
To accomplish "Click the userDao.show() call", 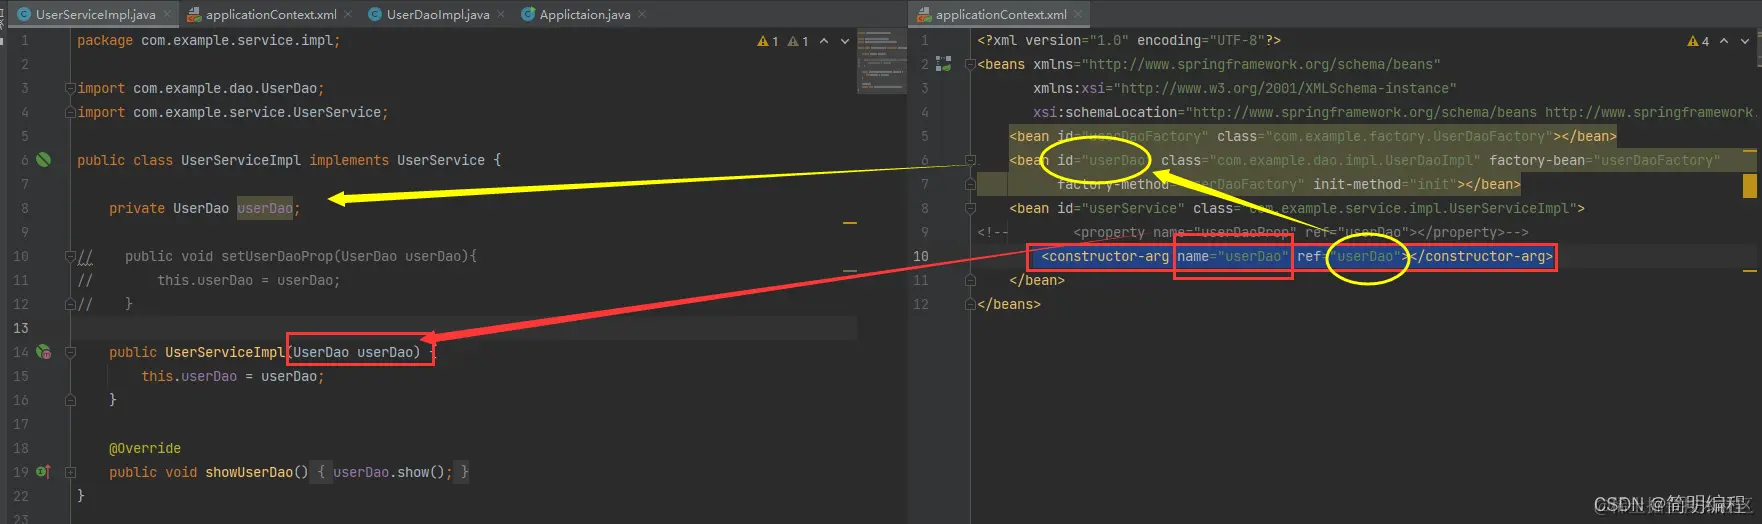I will pos(393,472).
